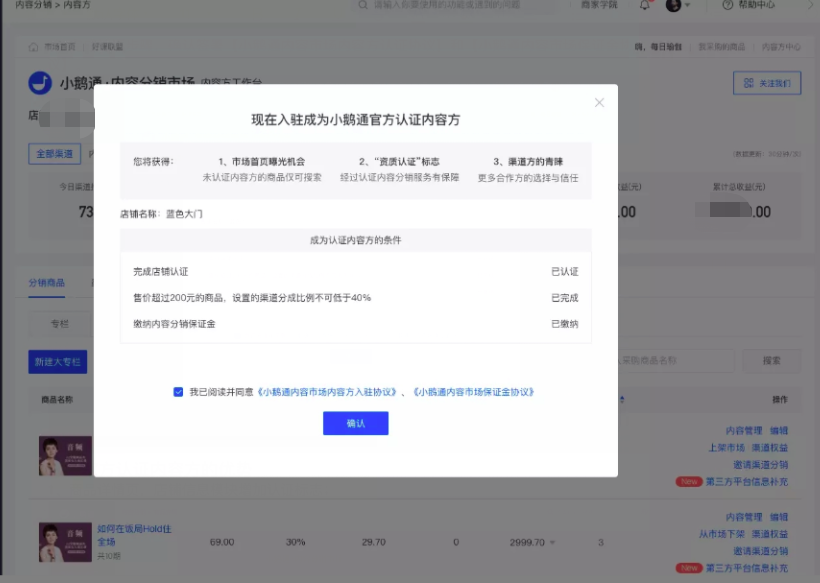820x583 pixels.
Task: Click the 完成店铺认证 row text
Action: (x=161, y=271)
